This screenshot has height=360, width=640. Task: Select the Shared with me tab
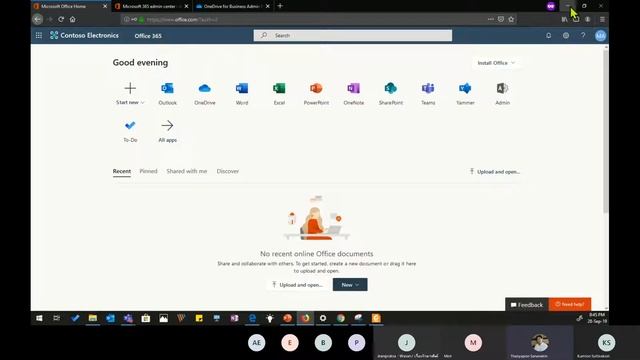pyautogui.click(x=187, y=171)
